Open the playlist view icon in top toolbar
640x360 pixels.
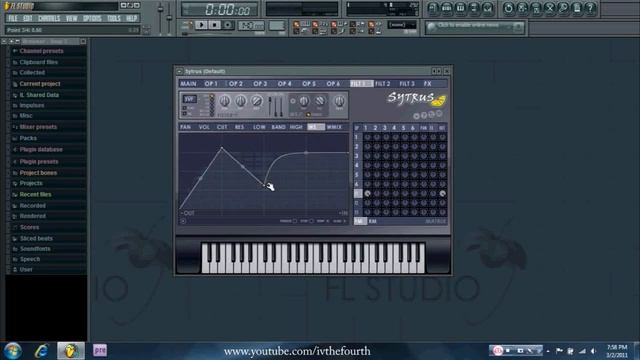click(x=433, y=8)
